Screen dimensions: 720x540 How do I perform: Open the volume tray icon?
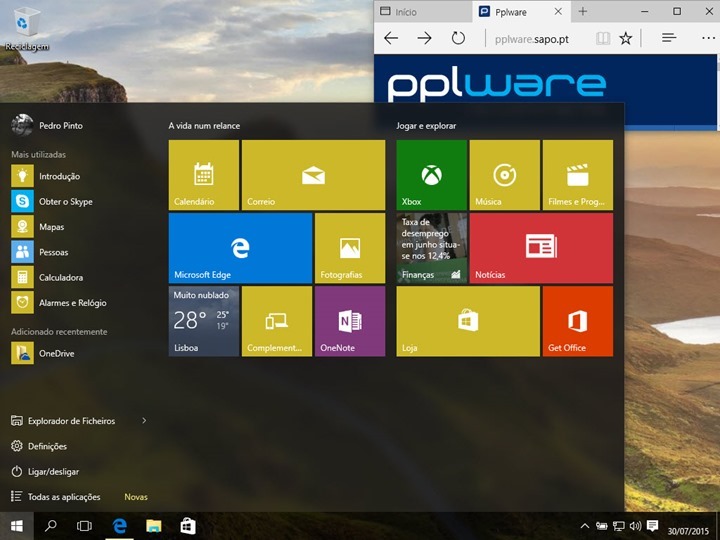click(x=636, y=526)
